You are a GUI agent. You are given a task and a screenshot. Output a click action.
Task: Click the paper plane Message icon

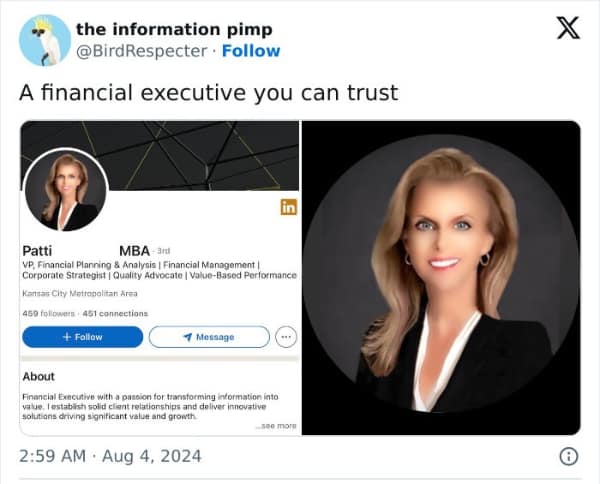(x=188, y=337)
